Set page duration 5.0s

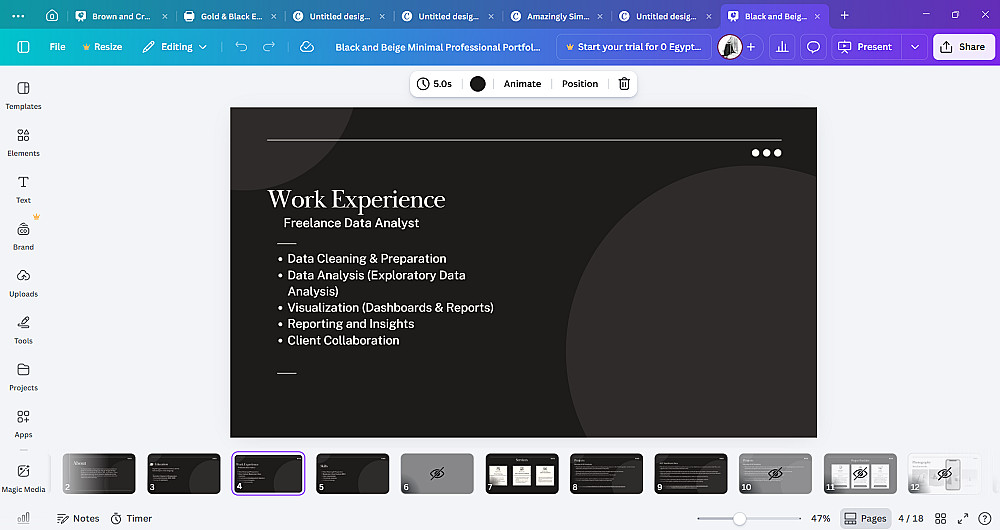434,84
